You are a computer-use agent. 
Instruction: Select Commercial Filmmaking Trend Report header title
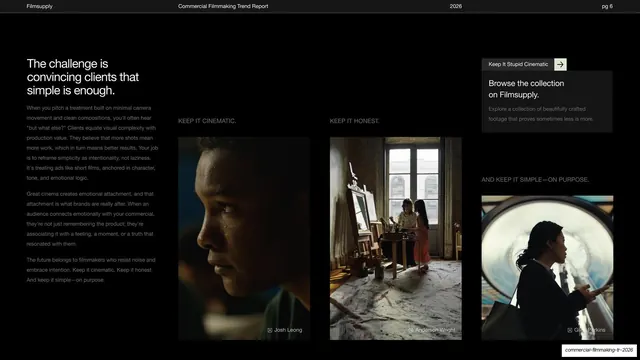pos(223,6)
